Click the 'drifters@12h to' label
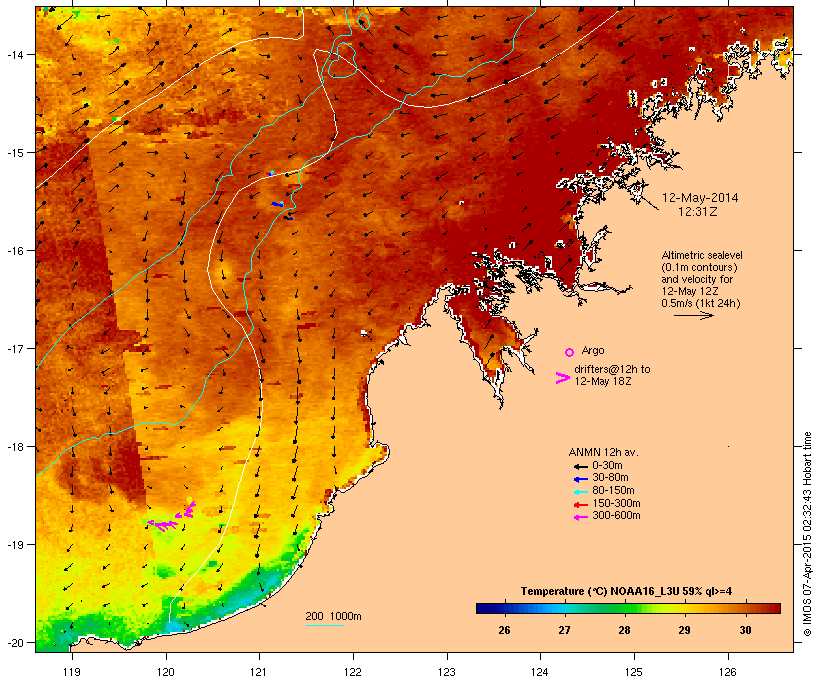 tap(612, 369)
